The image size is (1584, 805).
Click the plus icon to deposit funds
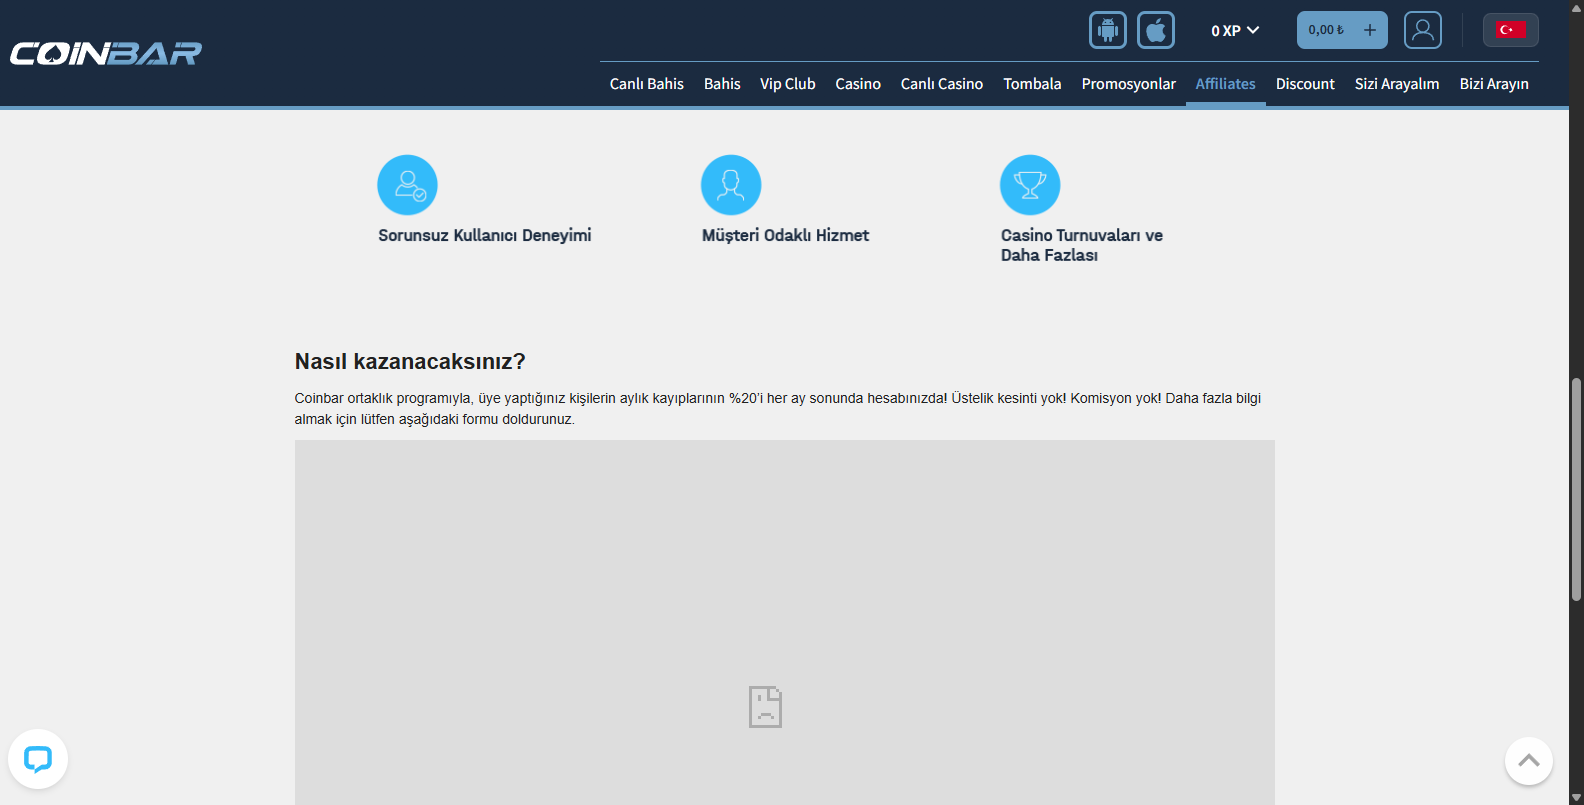tap(1369, 30)
